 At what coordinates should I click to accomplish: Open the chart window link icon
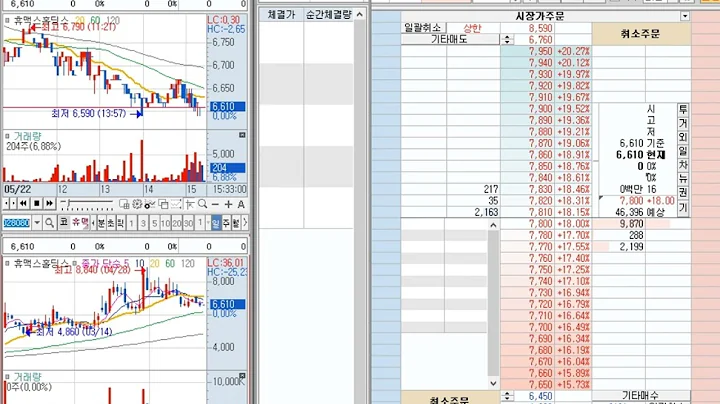pos(124,204)
